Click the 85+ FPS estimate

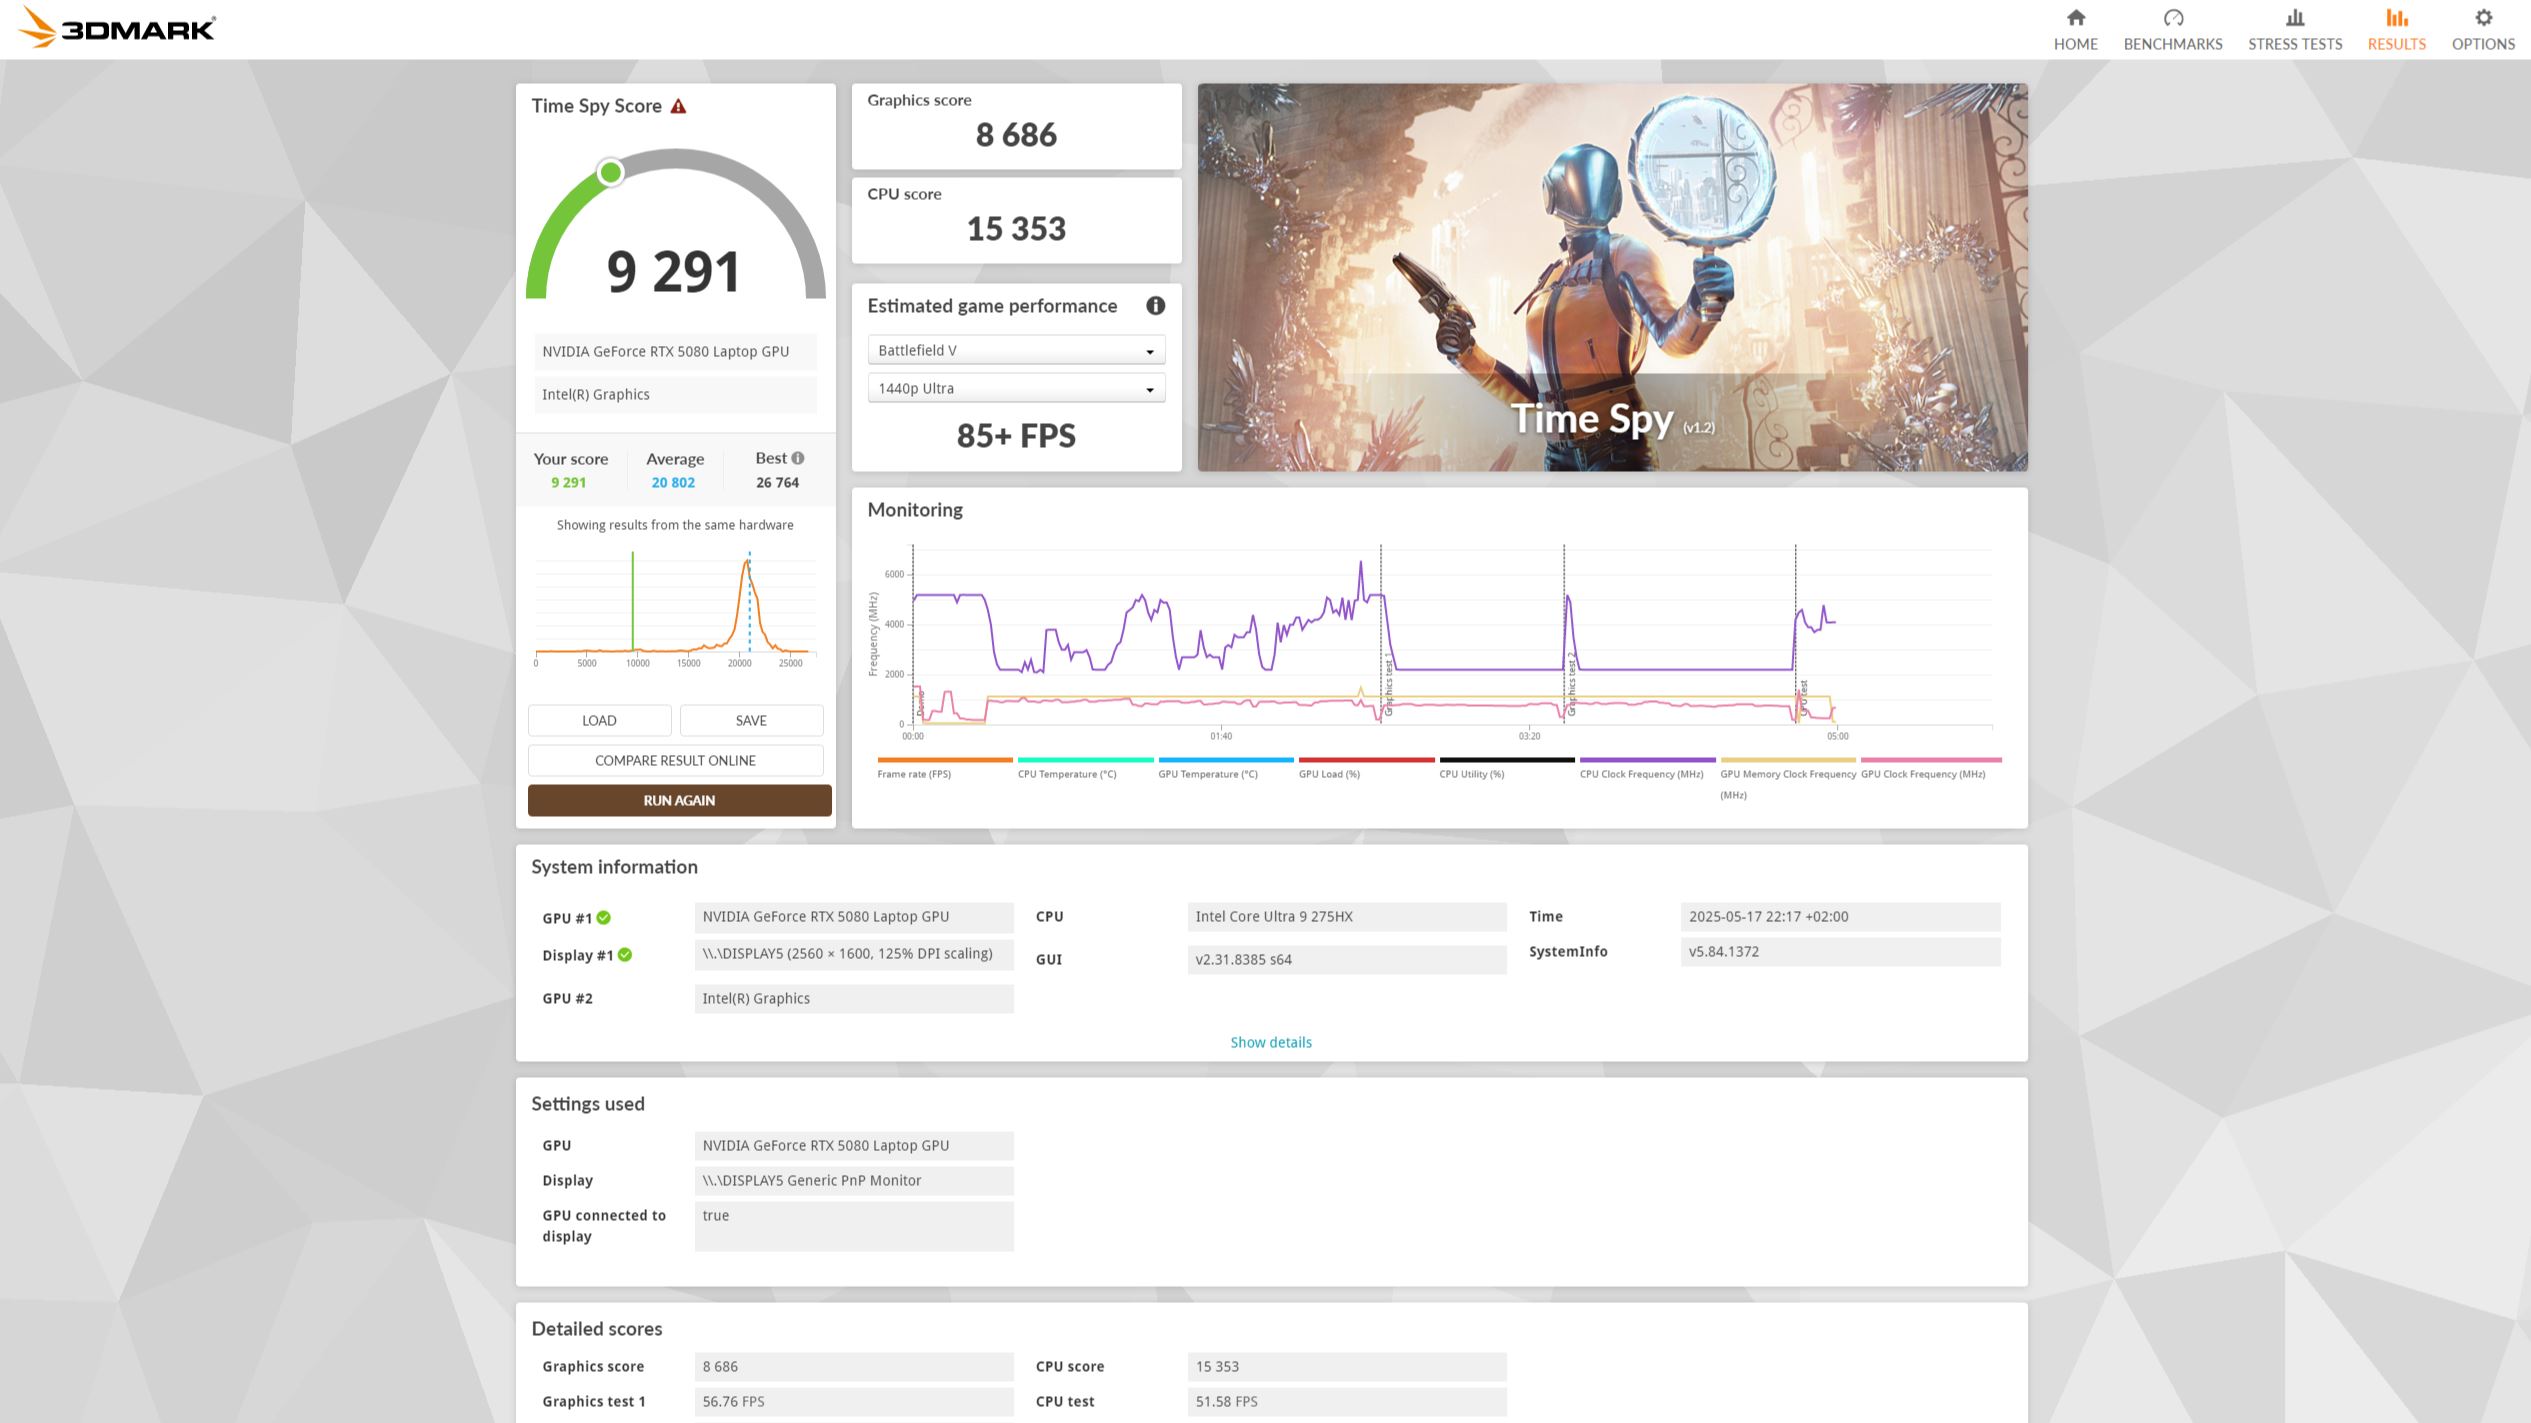1016,436
